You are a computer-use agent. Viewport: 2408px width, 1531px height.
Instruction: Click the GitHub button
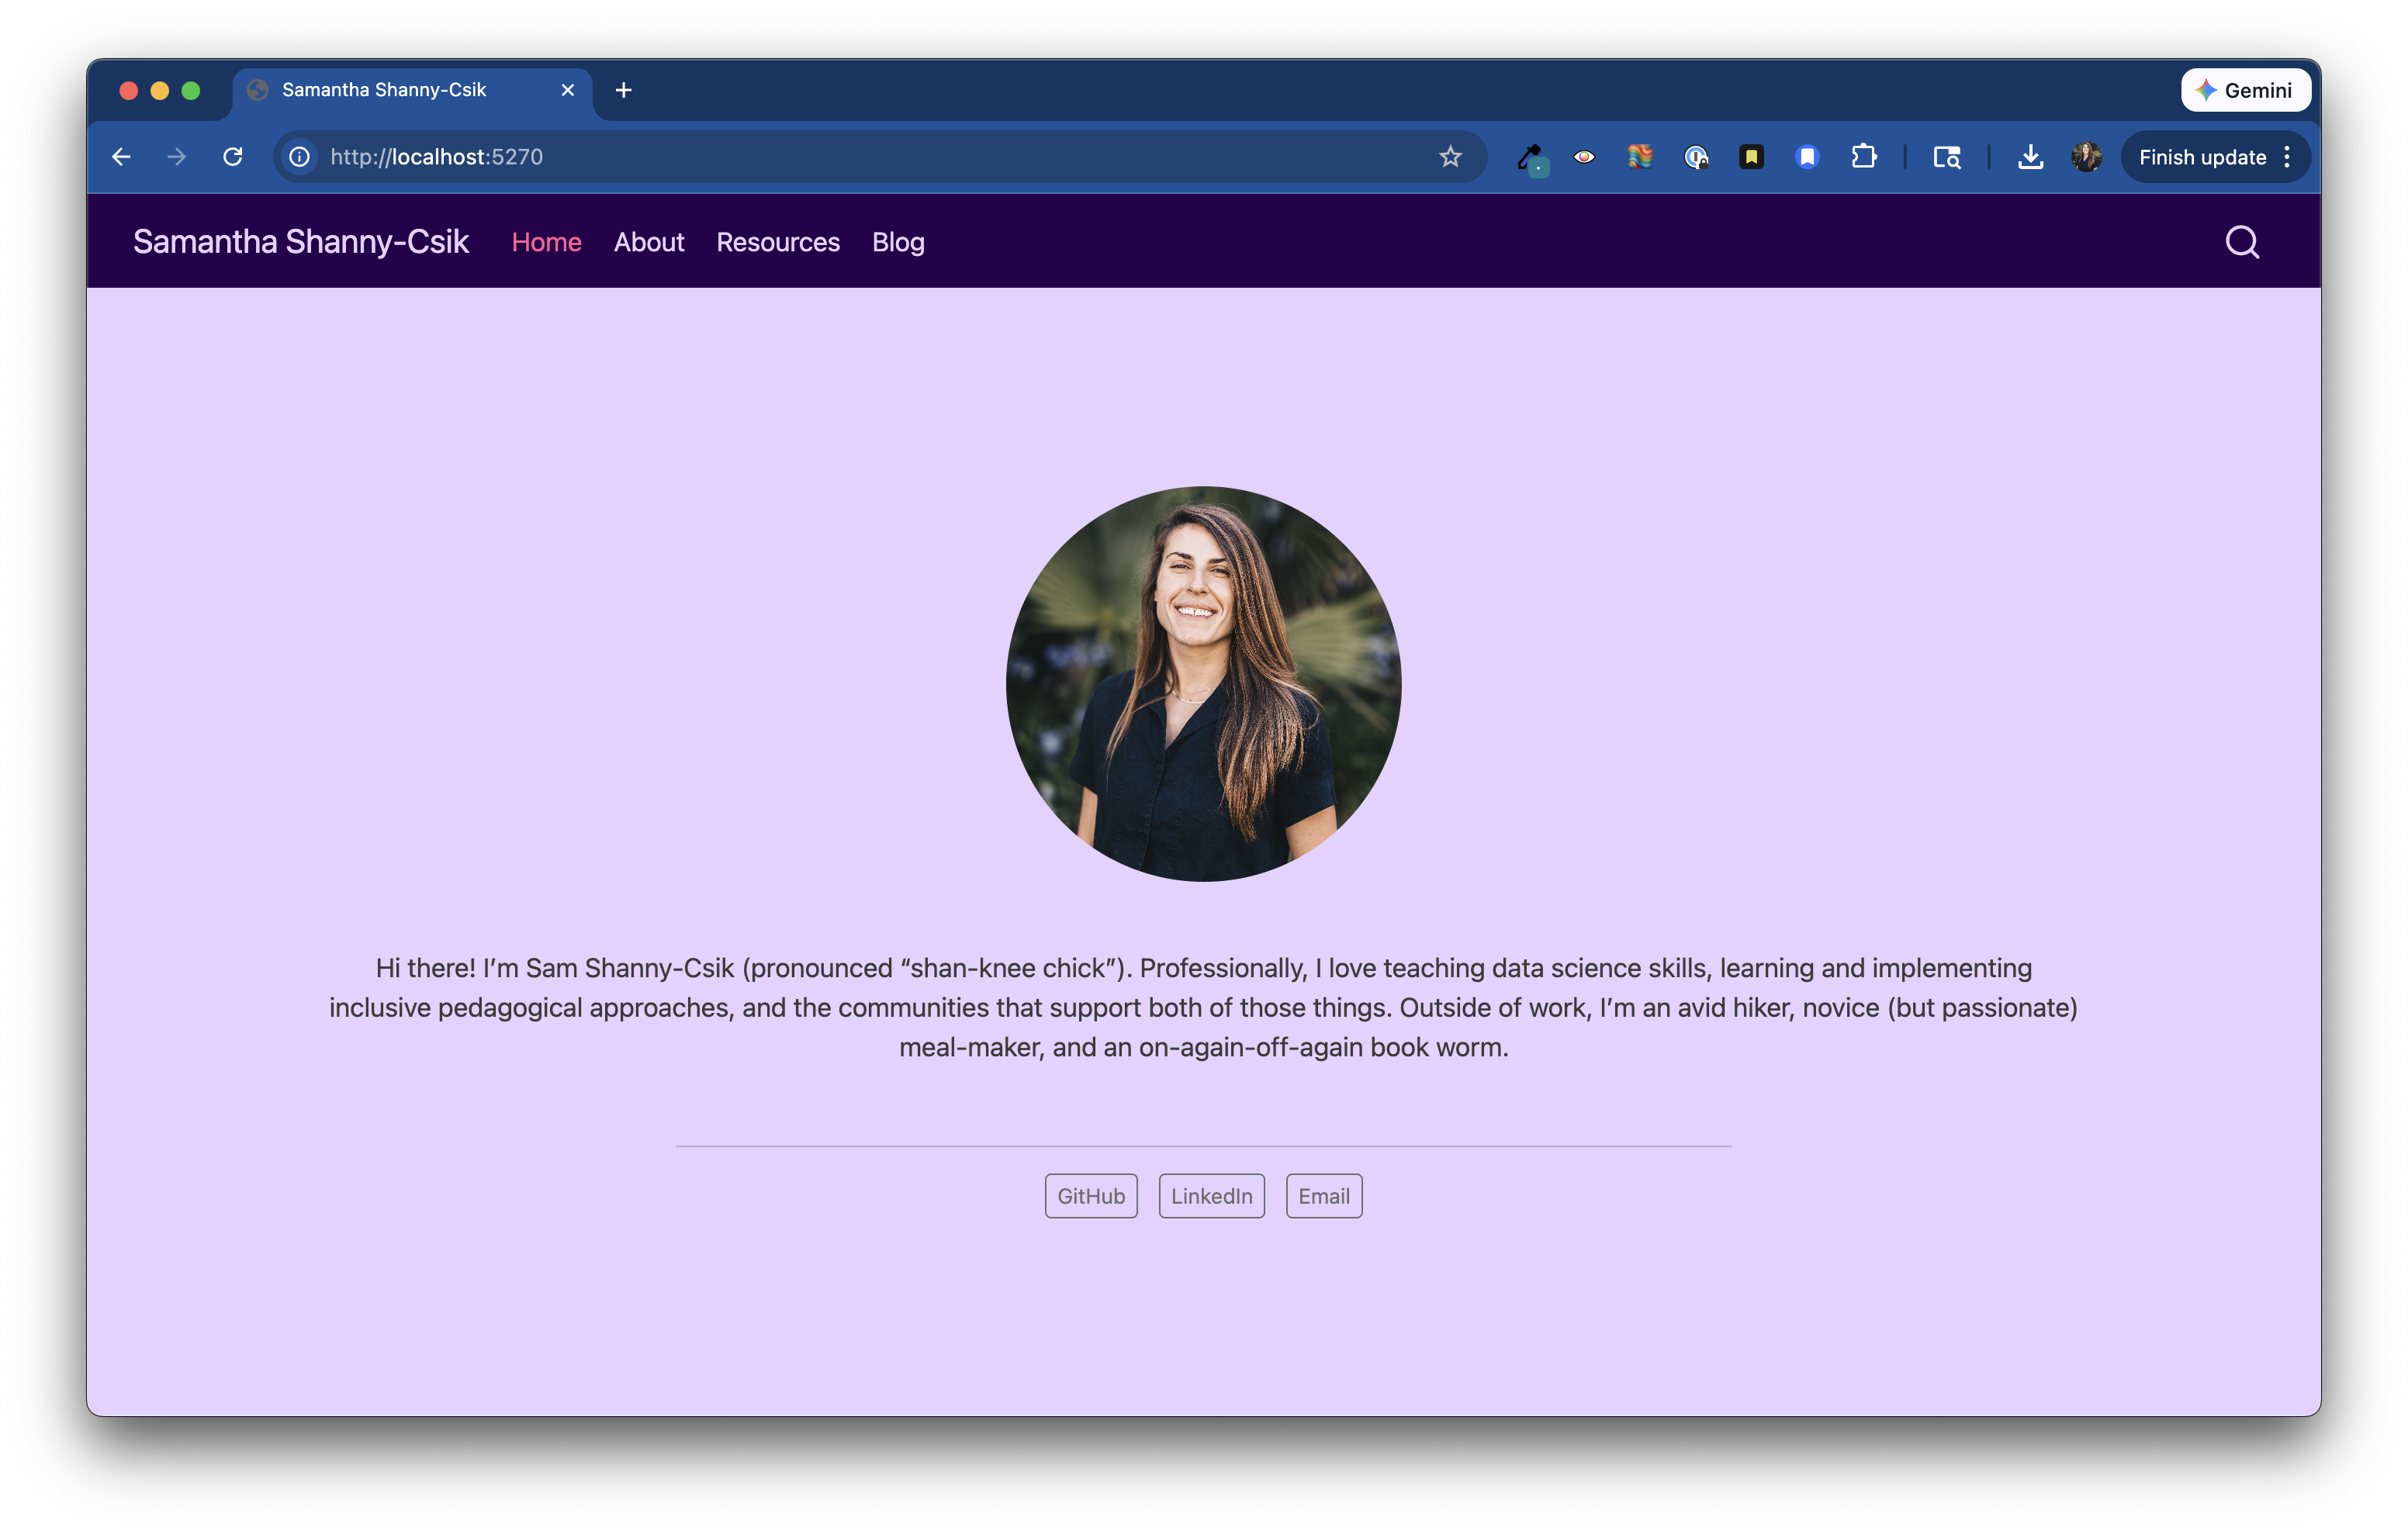[1091, 1196]
